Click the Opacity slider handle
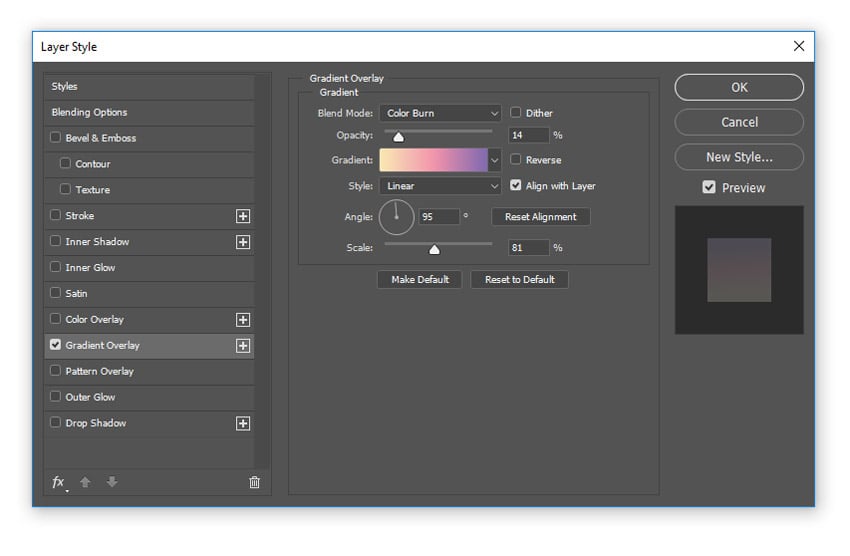The height and width of the screenshot is (556, 850). [x=398, y=137]
